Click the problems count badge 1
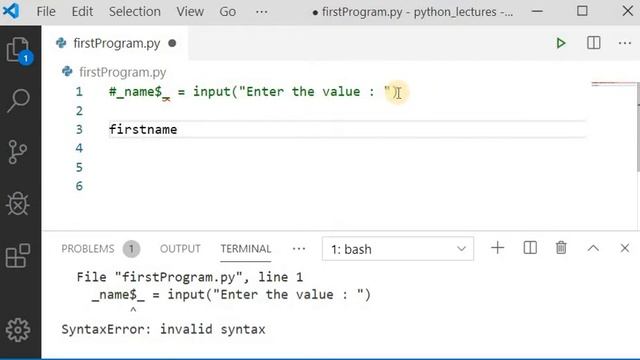This screenshot has width=640, height=360. click(131, 249)
